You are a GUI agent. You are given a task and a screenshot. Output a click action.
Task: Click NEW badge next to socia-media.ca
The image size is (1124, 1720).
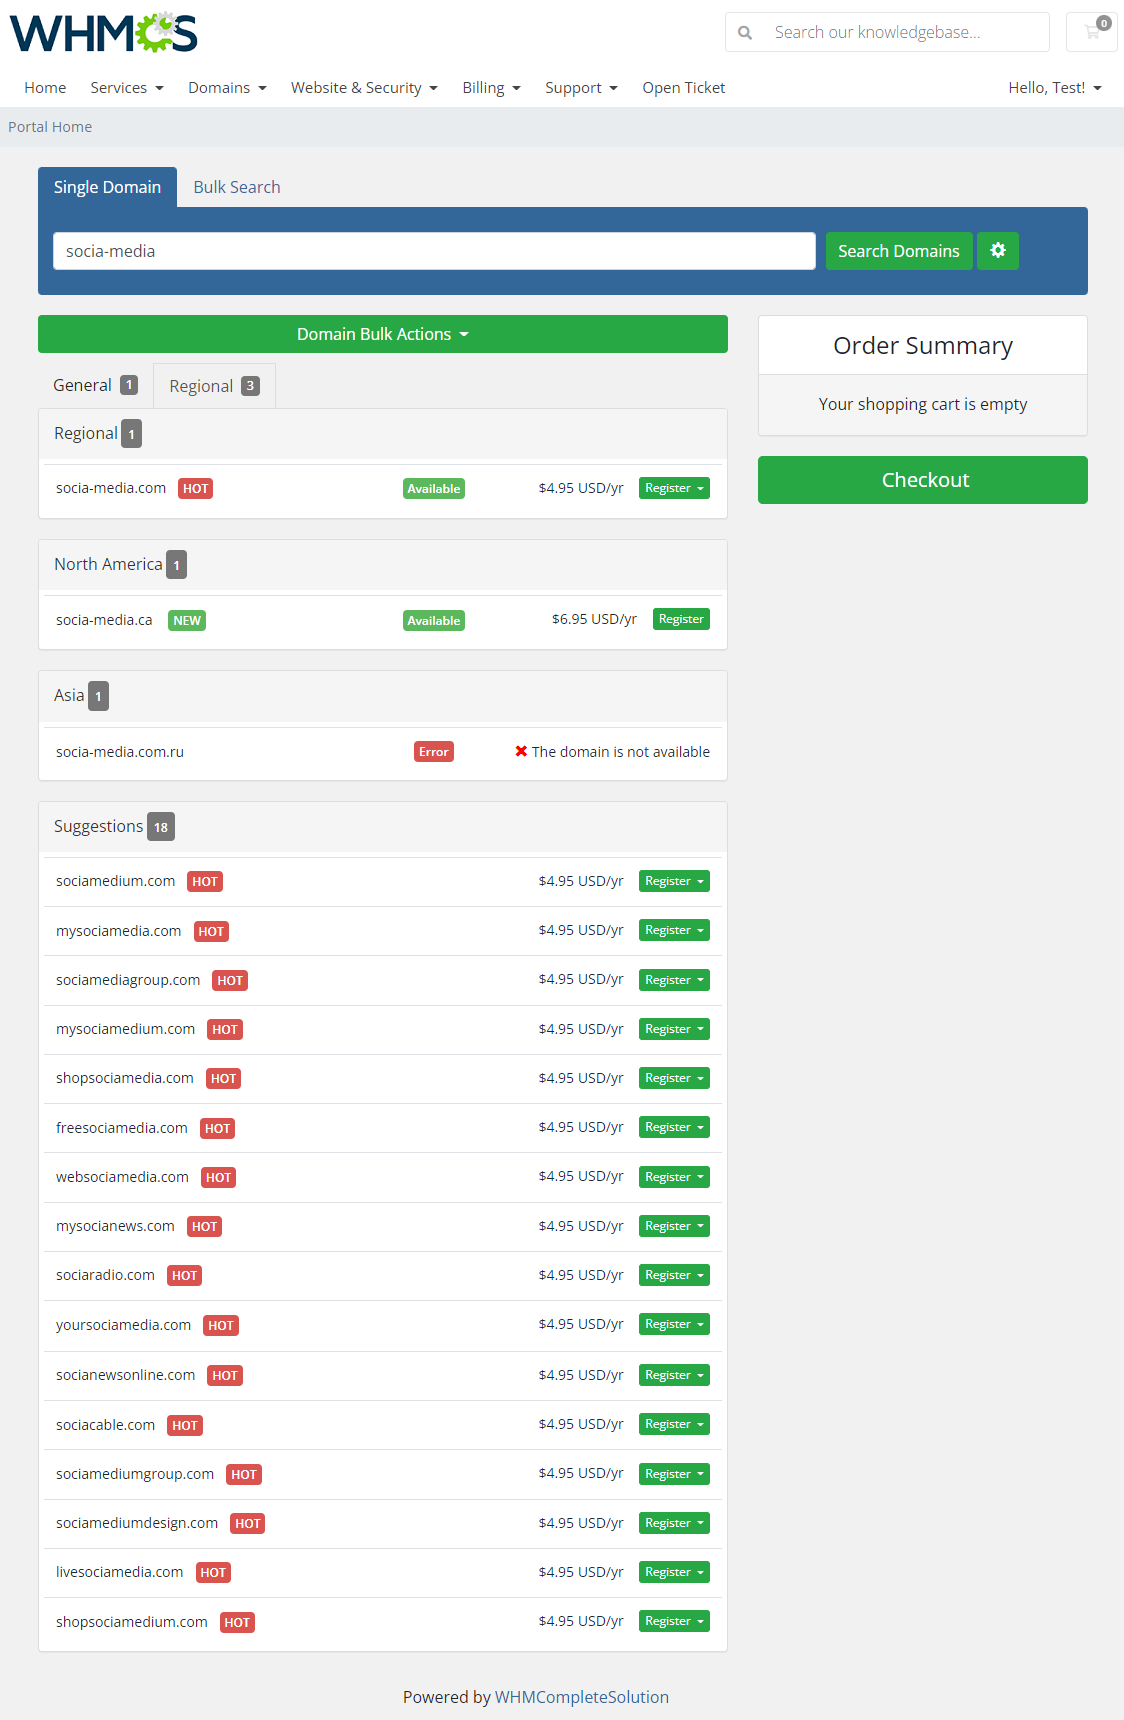point(187,620)
